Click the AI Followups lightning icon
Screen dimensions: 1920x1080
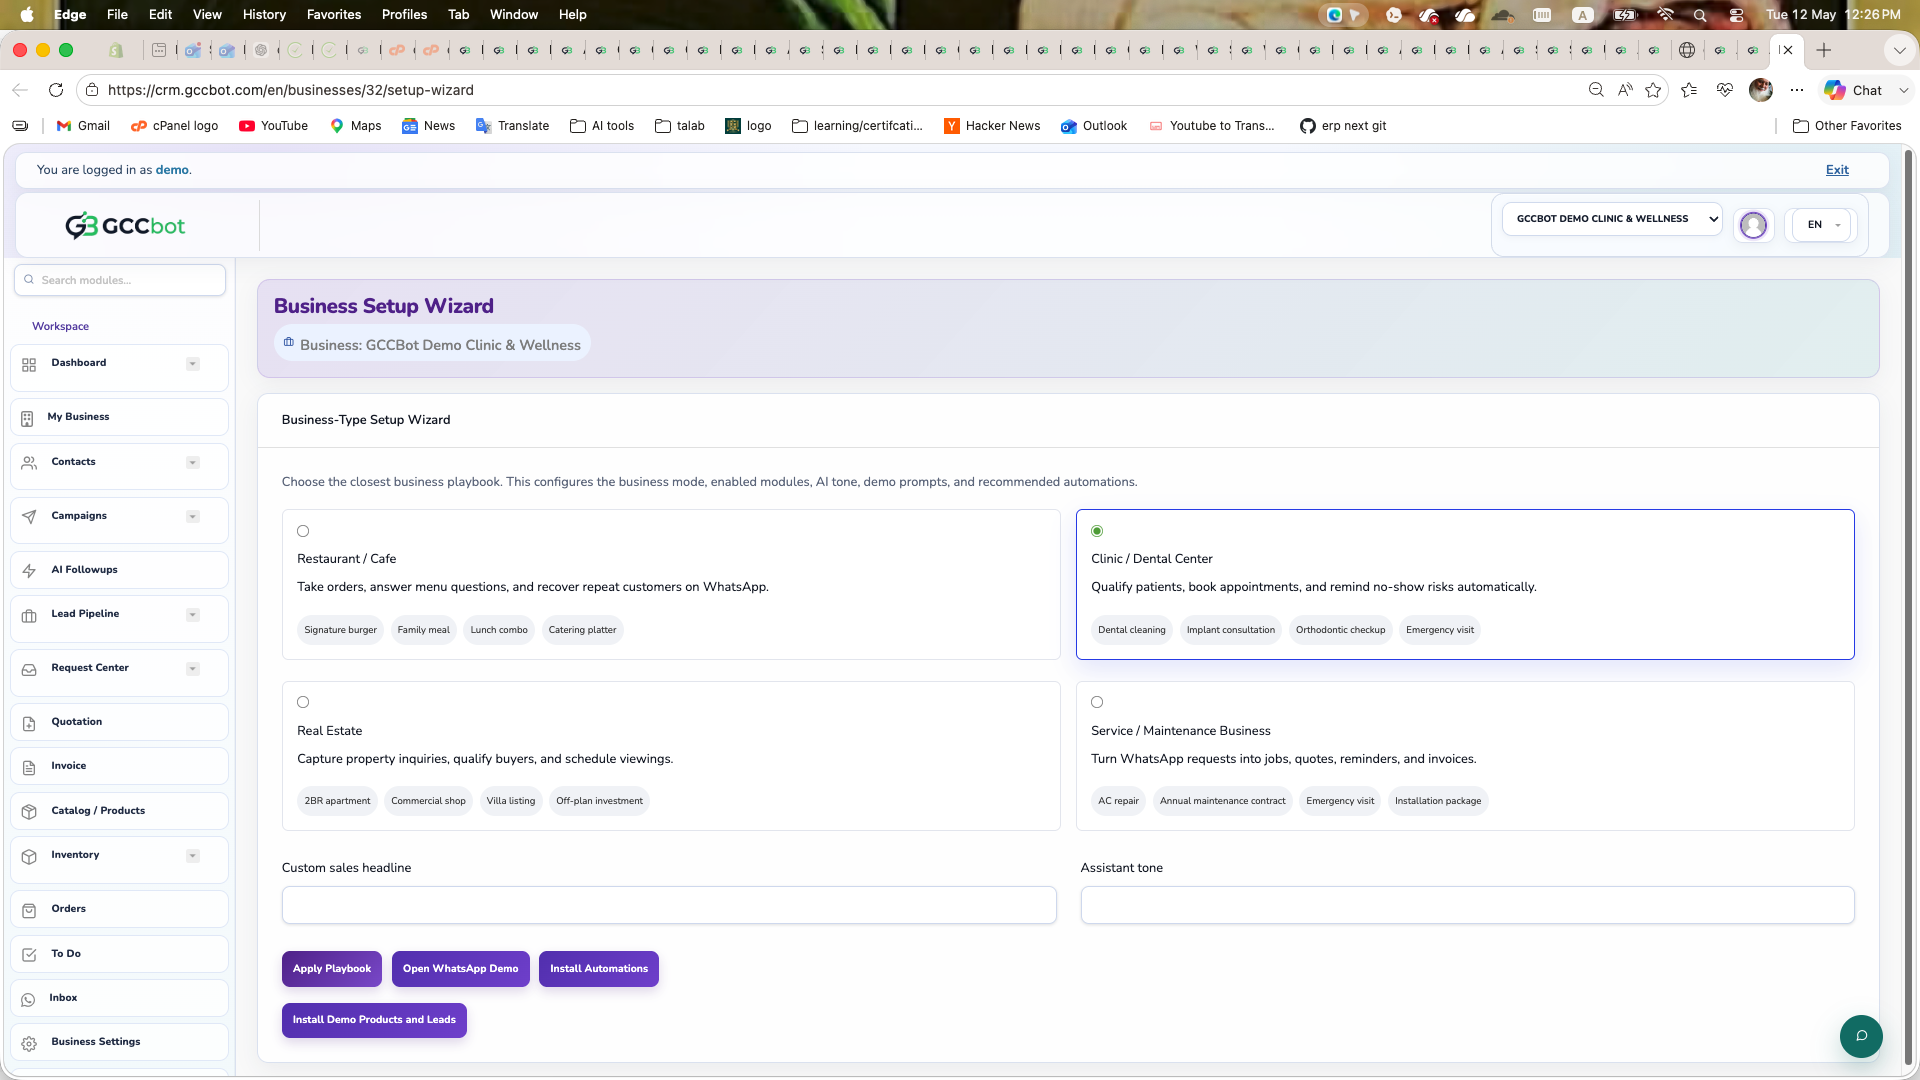(29, 571)
